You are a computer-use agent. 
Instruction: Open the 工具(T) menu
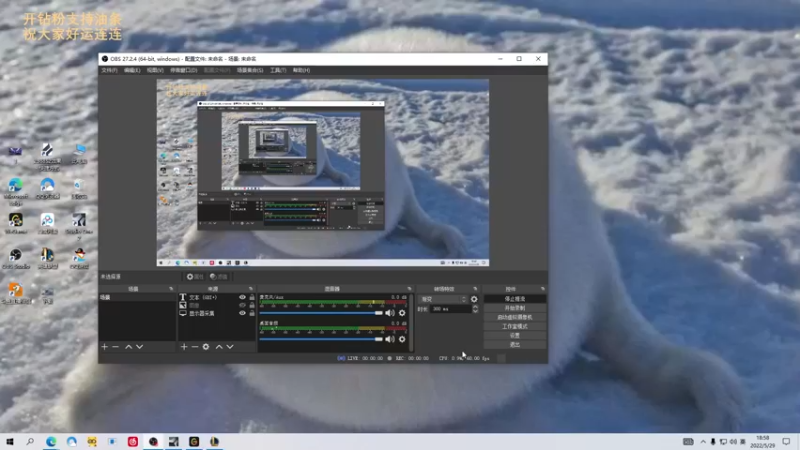277,70
